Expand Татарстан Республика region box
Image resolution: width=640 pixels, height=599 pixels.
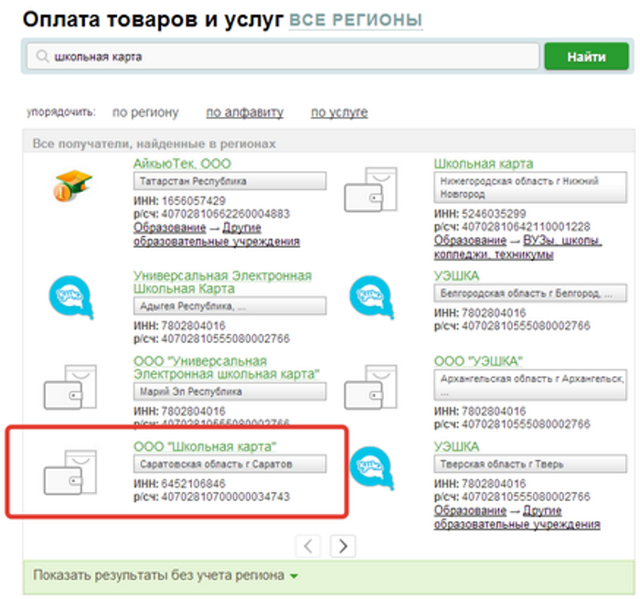click(x=230, y=181)
